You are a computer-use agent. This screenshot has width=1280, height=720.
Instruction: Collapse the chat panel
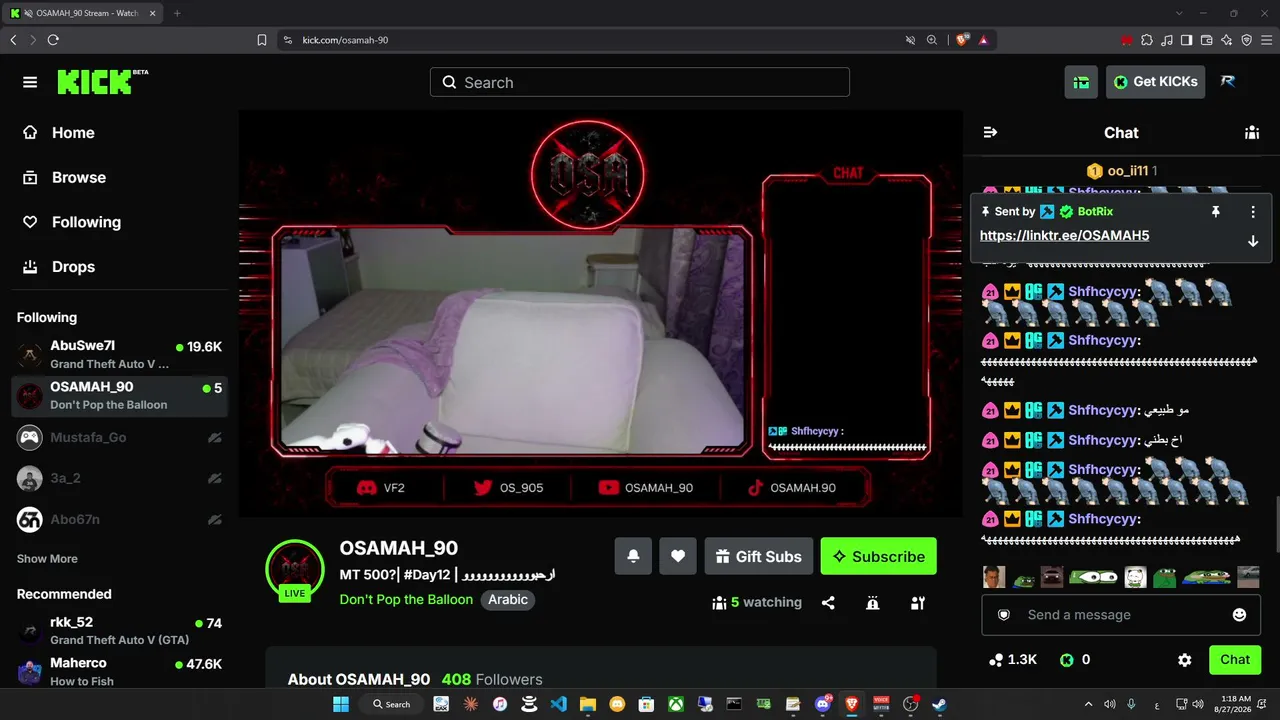click(x=990, y=133)
